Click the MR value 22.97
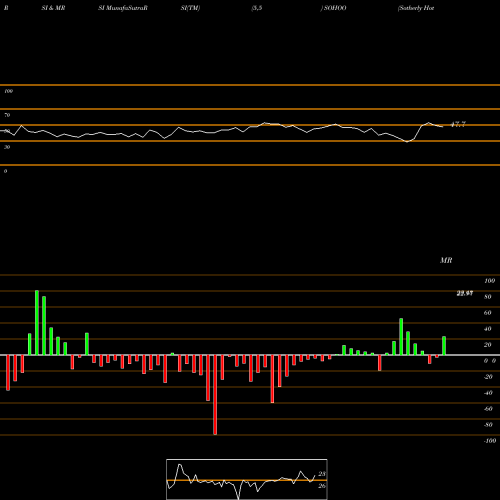The height and width of the screenshot is (500, 500). tap(465, 293)
